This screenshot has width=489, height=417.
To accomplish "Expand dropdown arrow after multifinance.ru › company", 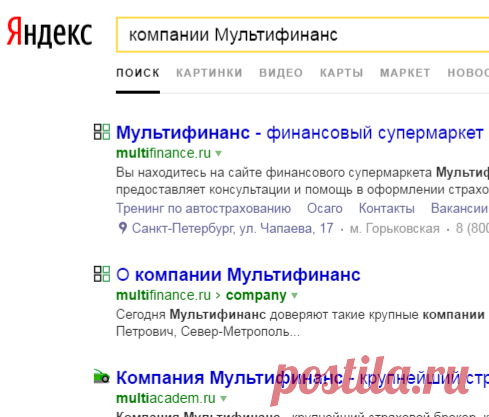I will click(x=294, y=296).
